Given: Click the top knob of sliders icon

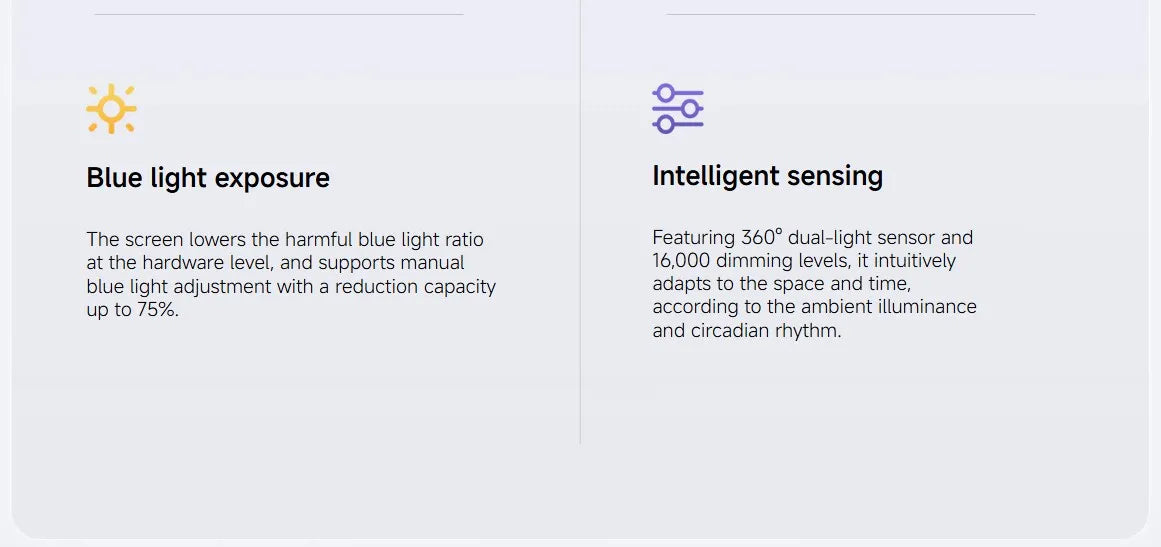Looking at the screenshot, I should coord(666,93).
